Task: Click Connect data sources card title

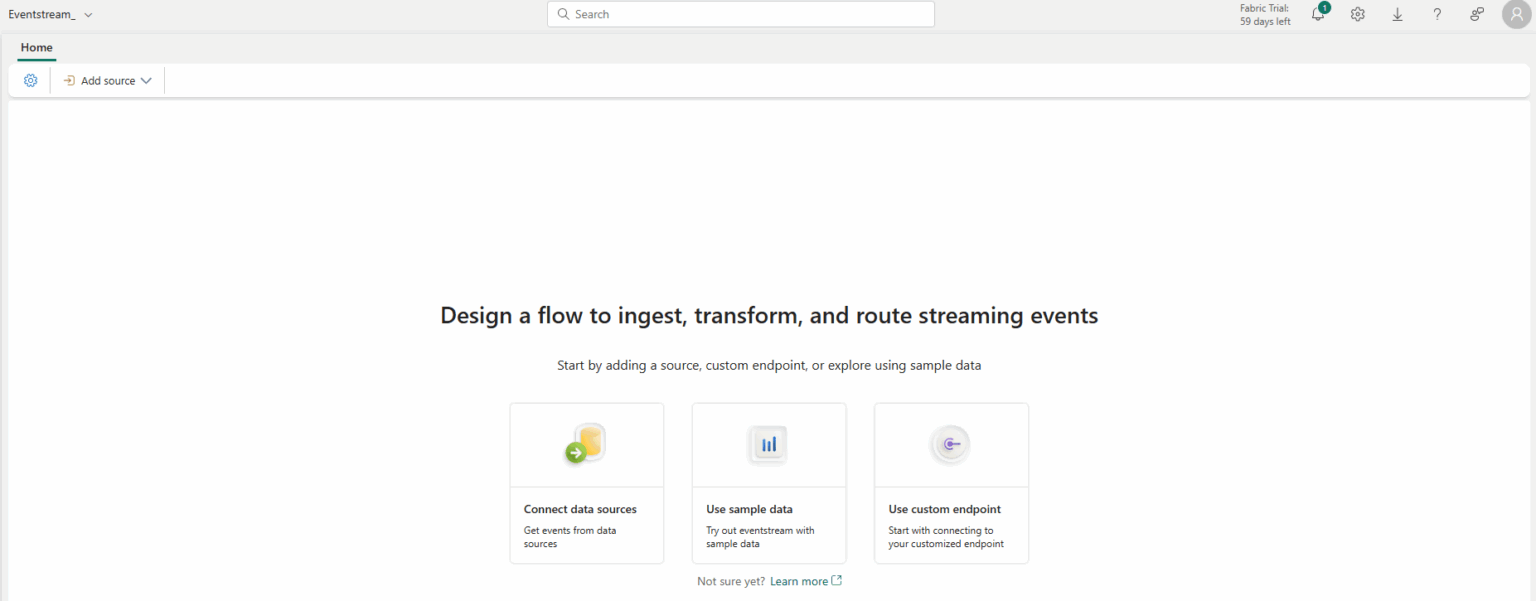Action: point(580,509)
